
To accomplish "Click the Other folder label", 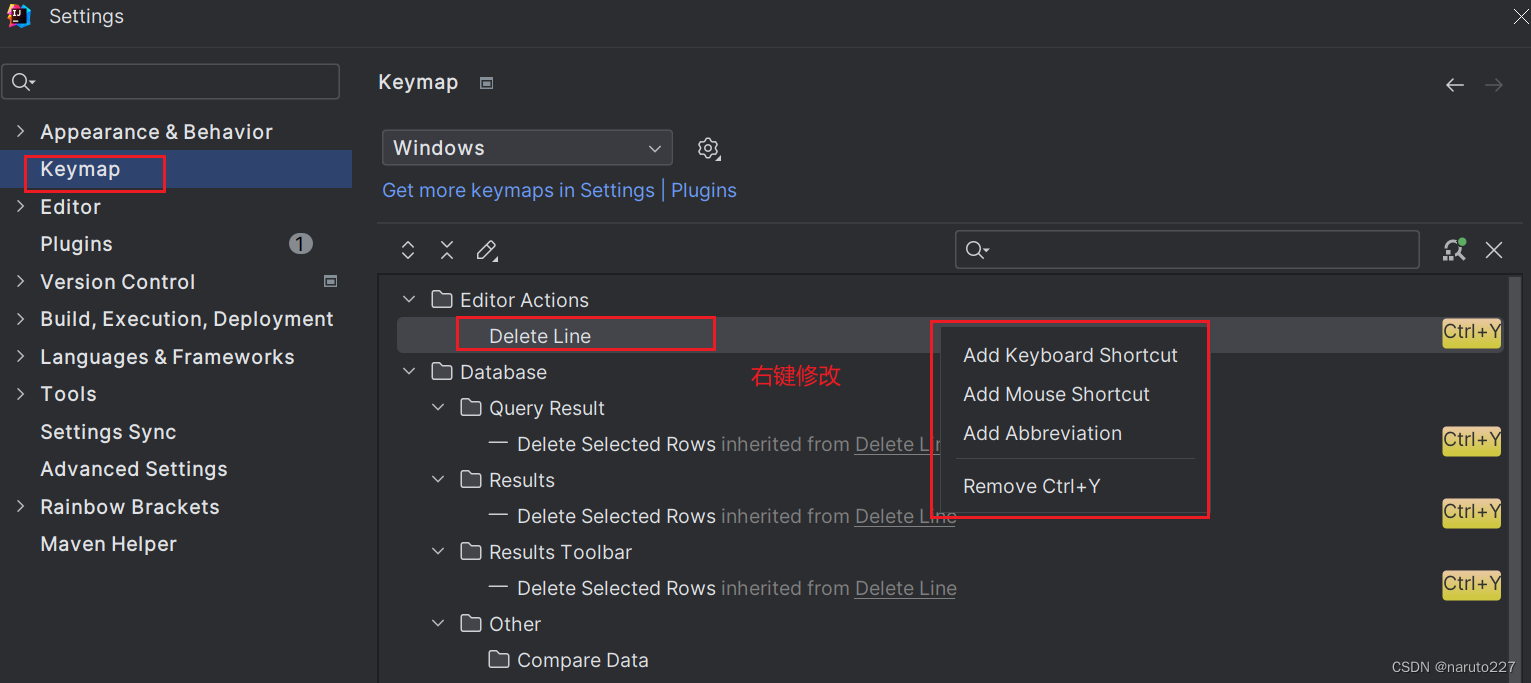I will pyautogui.click(x=515, y=624).
